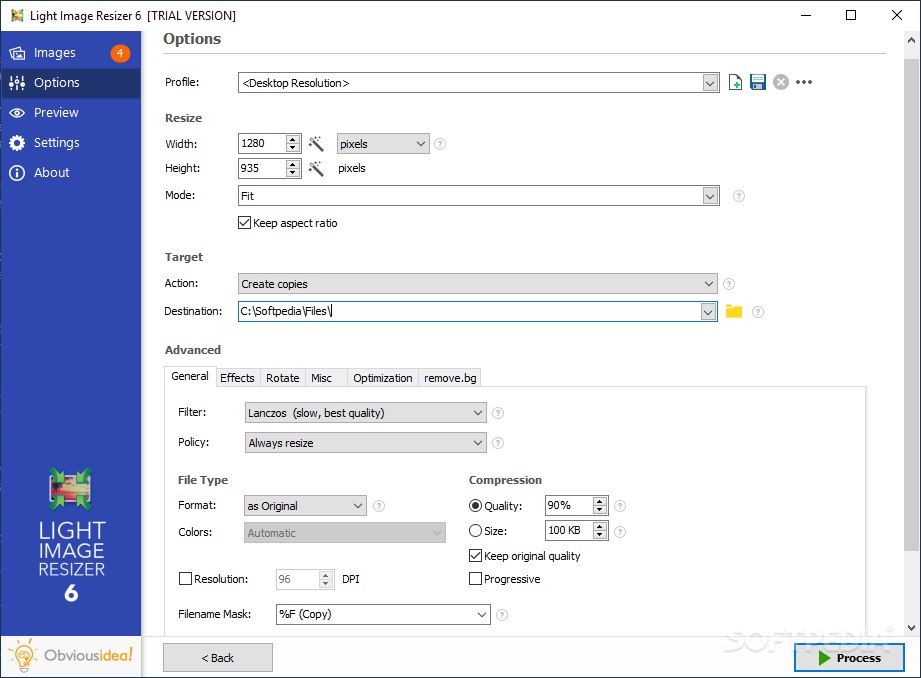Open help for the width unit dropdown
921x678 pixels.
pos(440,144)
